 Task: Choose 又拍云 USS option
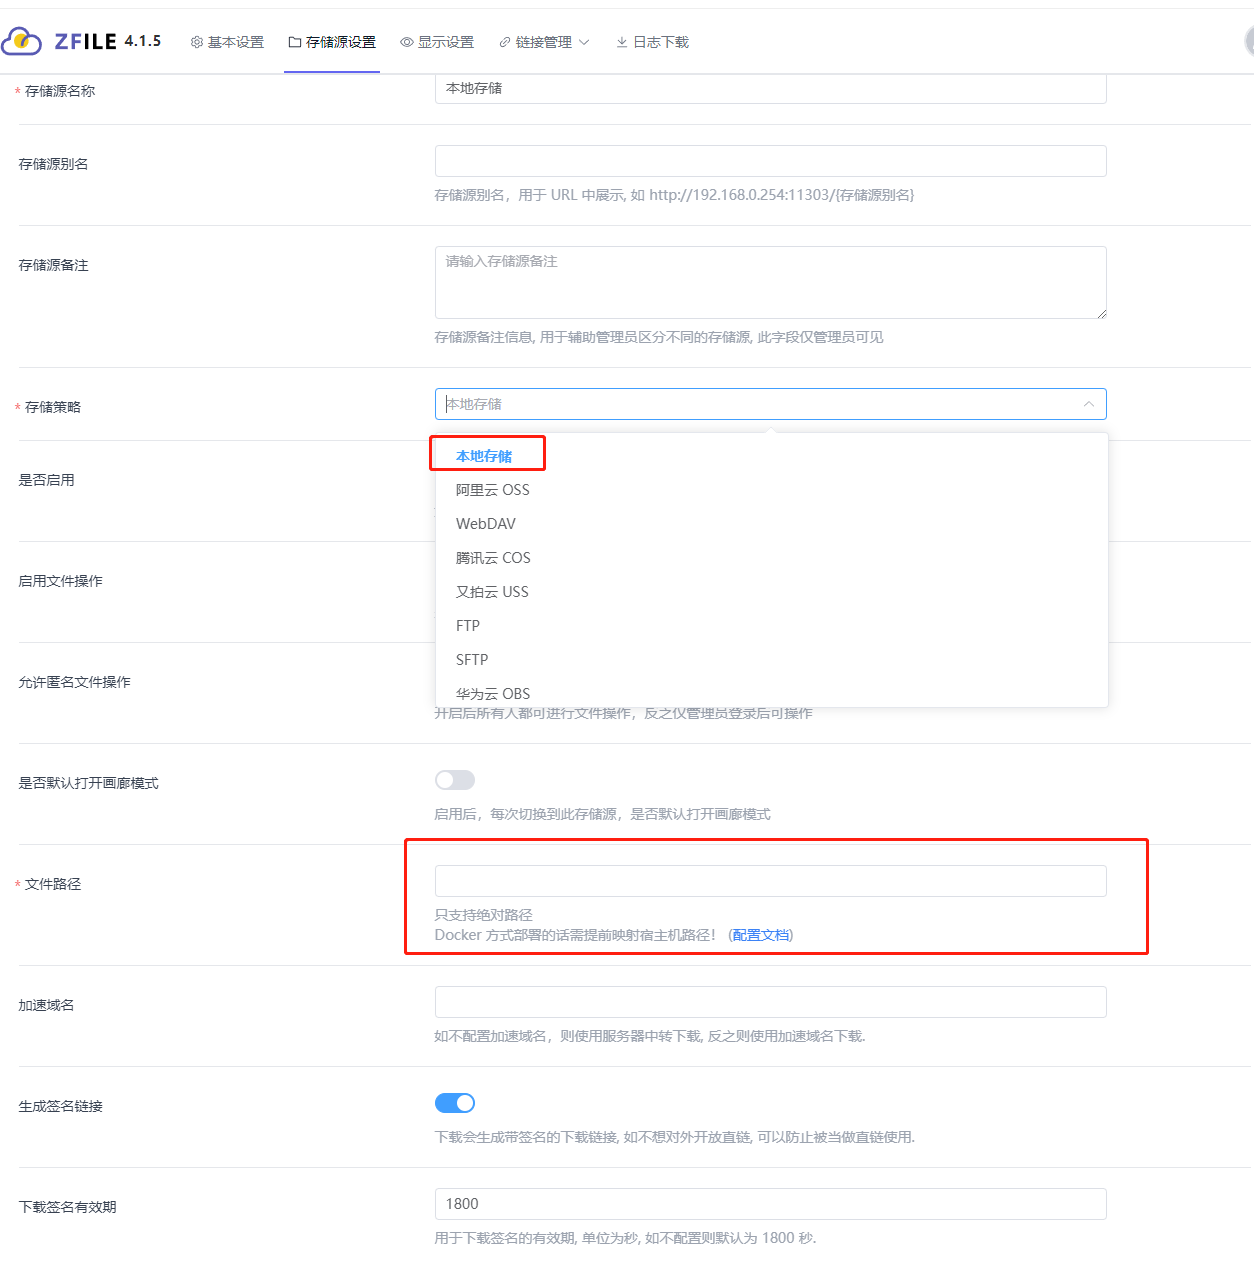pyautogui.click(x=492, y=592)
